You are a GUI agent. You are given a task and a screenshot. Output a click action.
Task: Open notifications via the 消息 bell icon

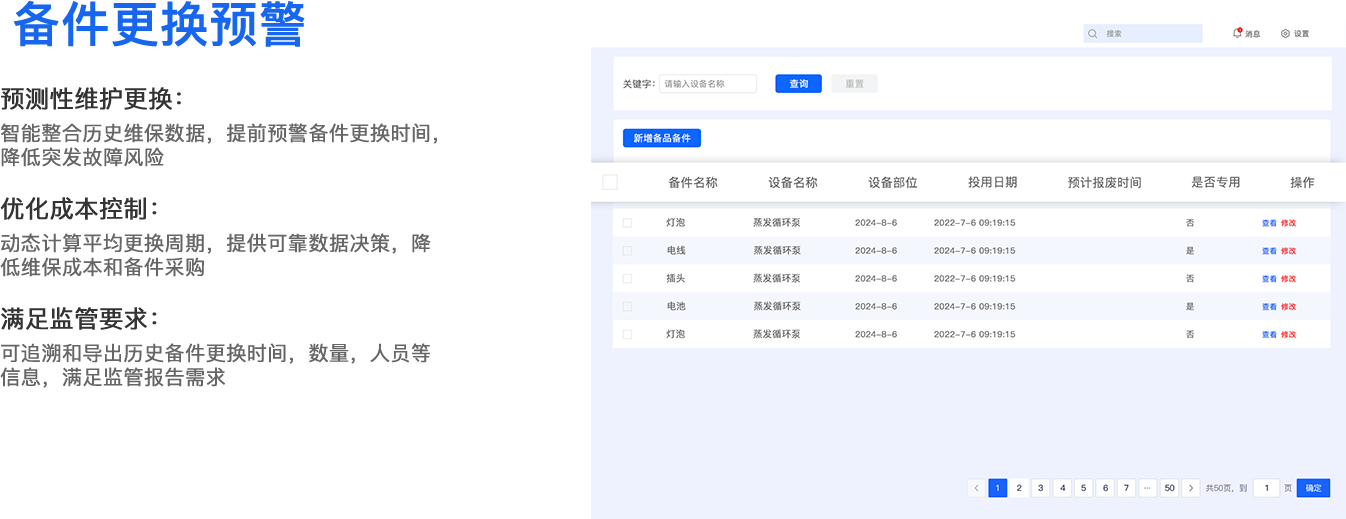click(x=1237, y=33)
